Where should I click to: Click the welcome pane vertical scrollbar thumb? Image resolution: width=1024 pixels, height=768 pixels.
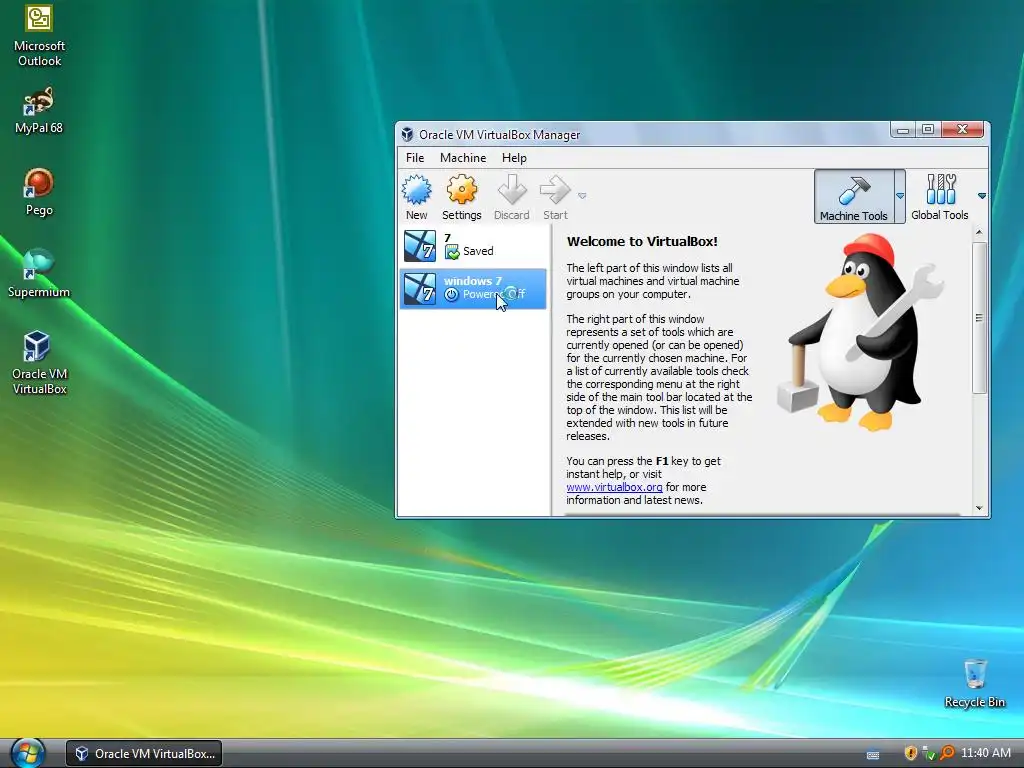pos(979,318)
